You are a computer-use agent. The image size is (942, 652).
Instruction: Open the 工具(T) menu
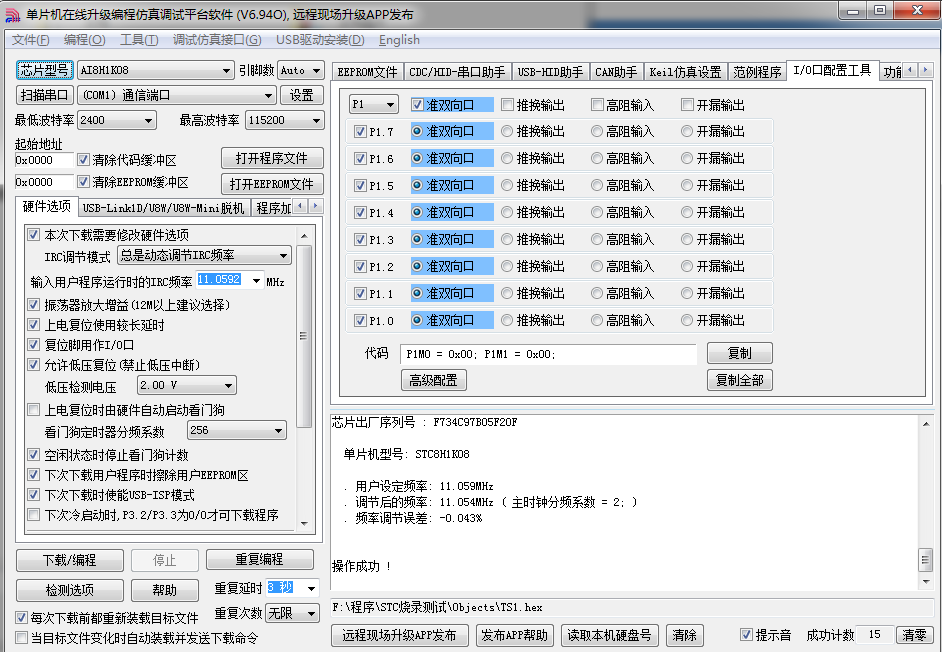pos(139,40)
